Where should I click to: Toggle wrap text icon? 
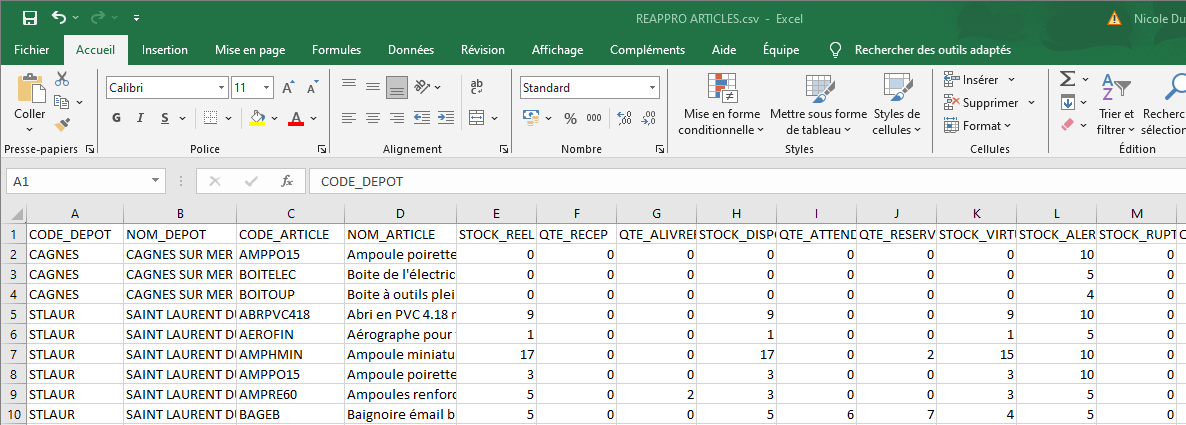point(477,87)
